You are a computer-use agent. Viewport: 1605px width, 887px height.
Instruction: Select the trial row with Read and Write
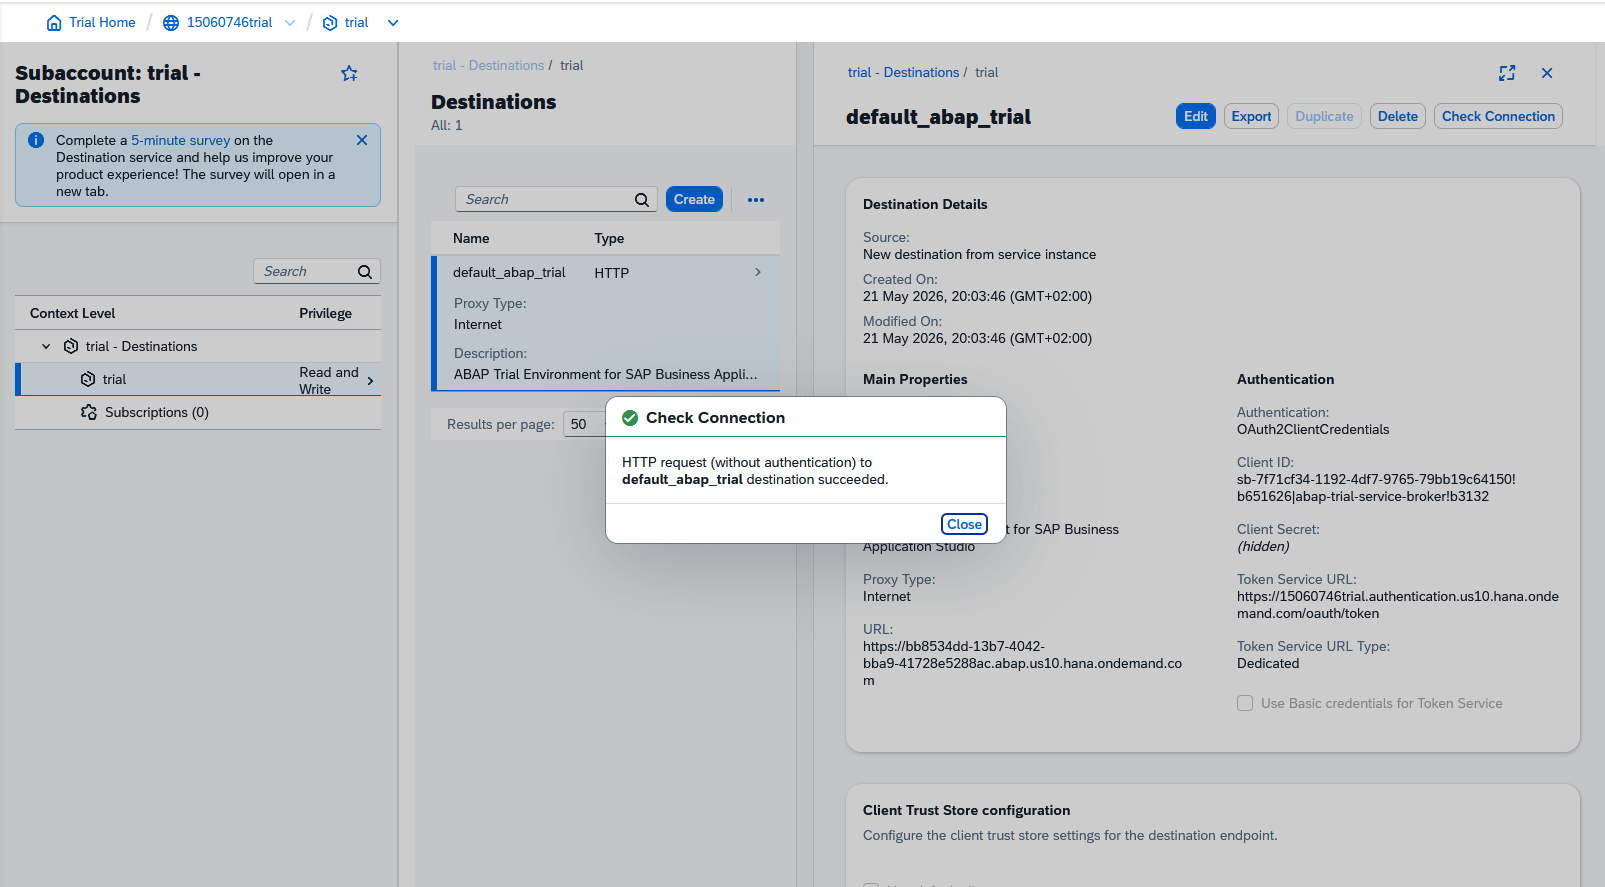click(198, 379)
